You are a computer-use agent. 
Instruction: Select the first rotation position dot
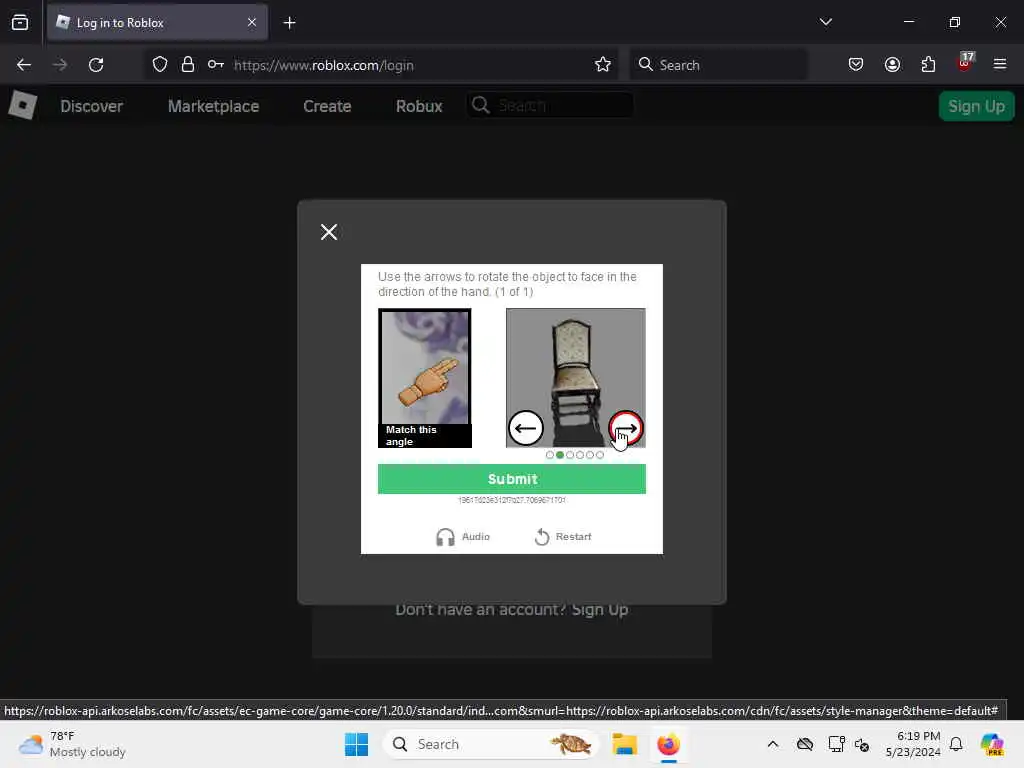pos(550,455)
